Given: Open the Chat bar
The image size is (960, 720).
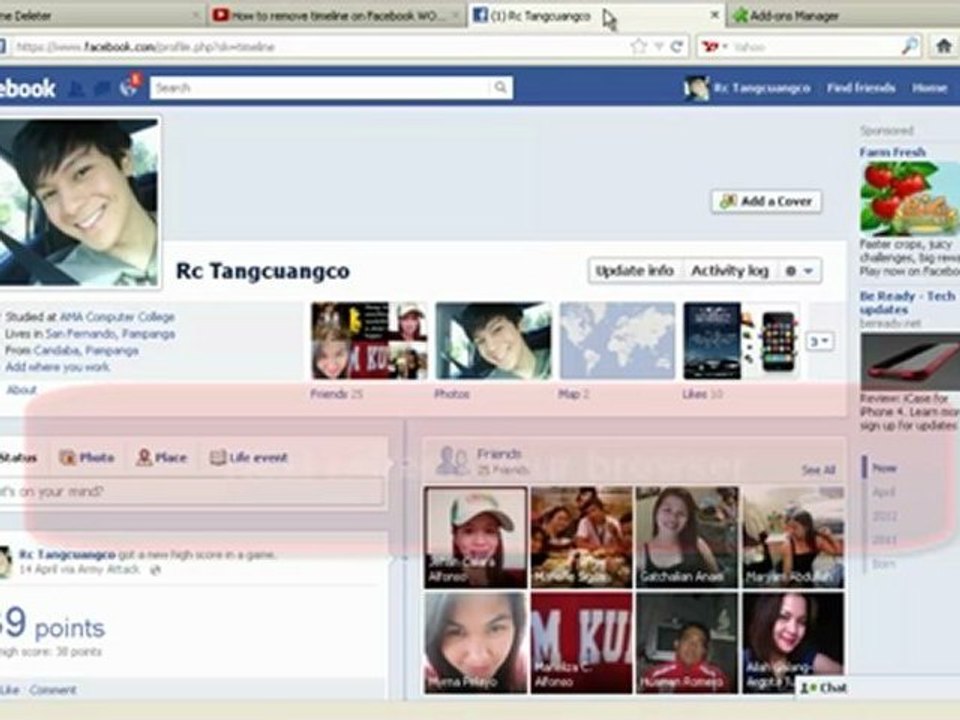Looking at the screenshot, I should (x=824, y=688).
